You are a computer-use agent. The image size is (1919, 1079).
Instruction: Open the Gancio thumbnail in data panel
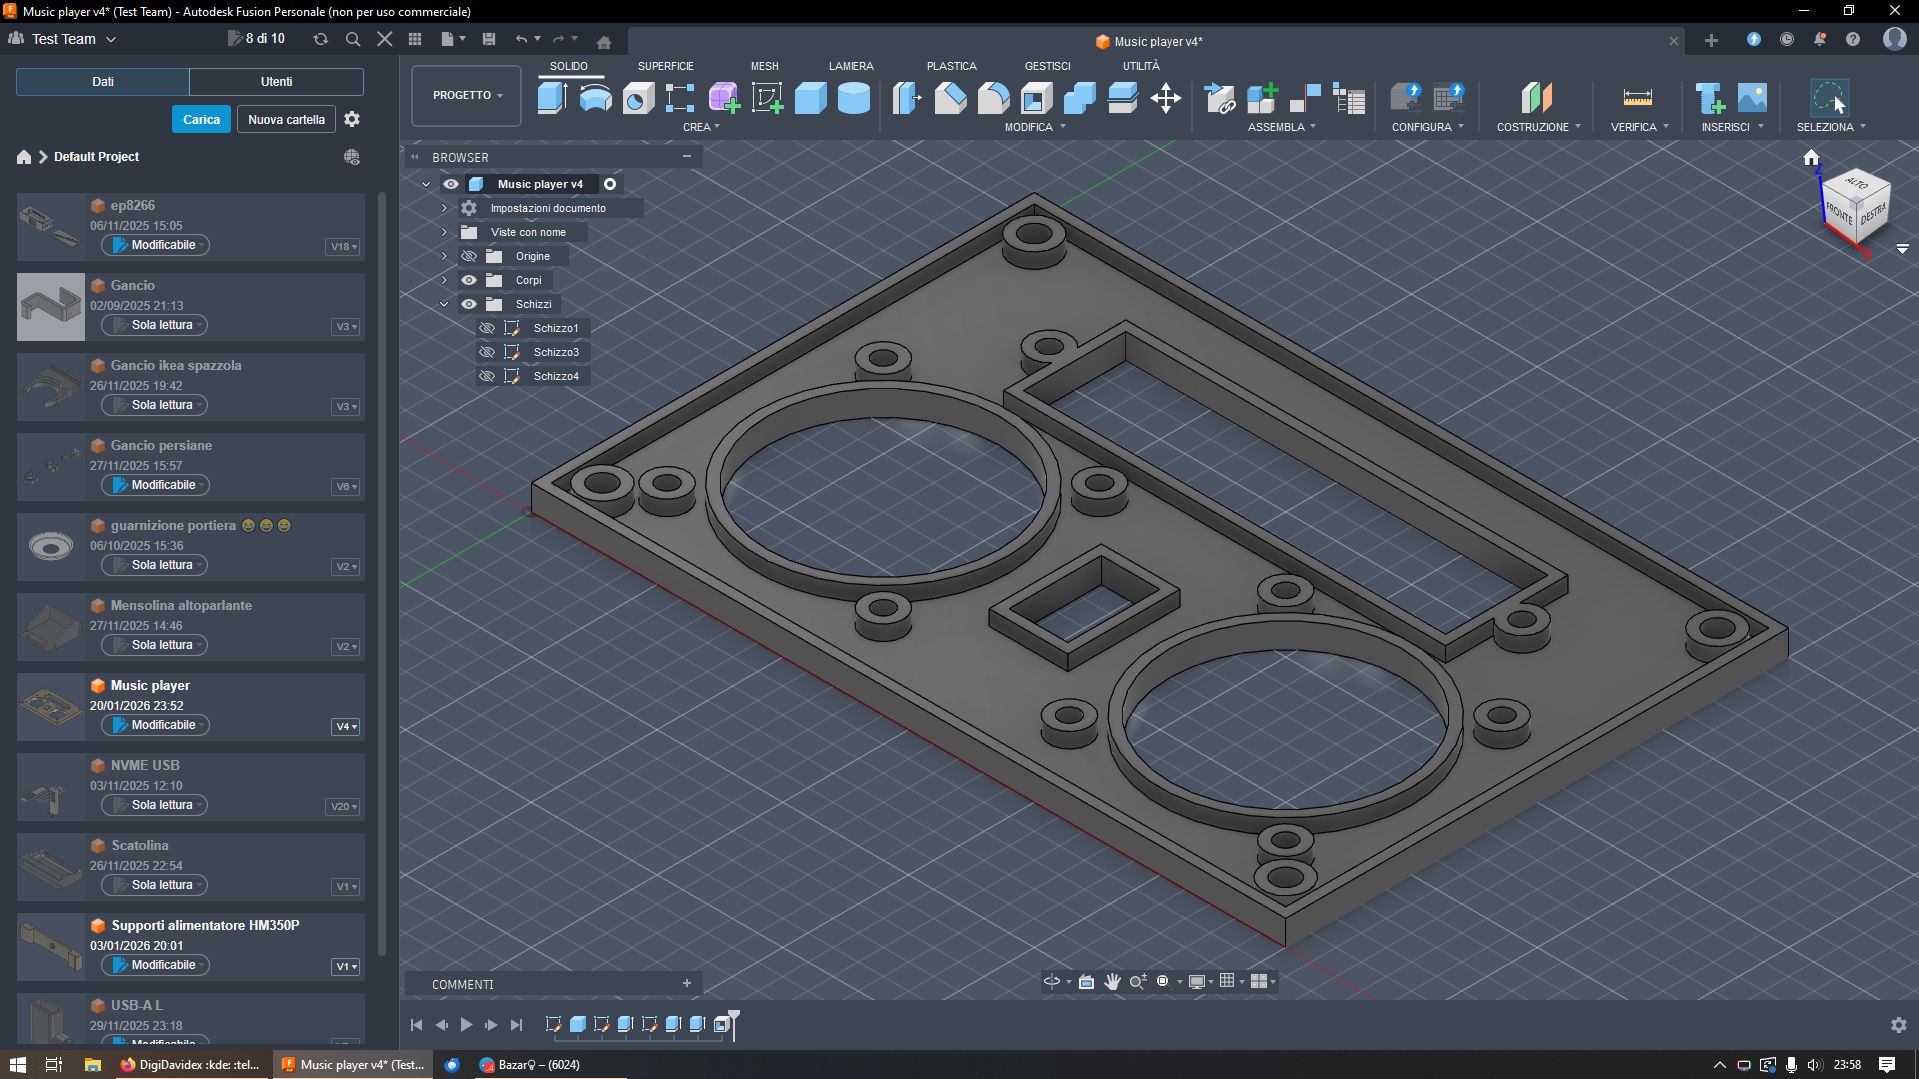pyautogui.click(x=51, y=307)
